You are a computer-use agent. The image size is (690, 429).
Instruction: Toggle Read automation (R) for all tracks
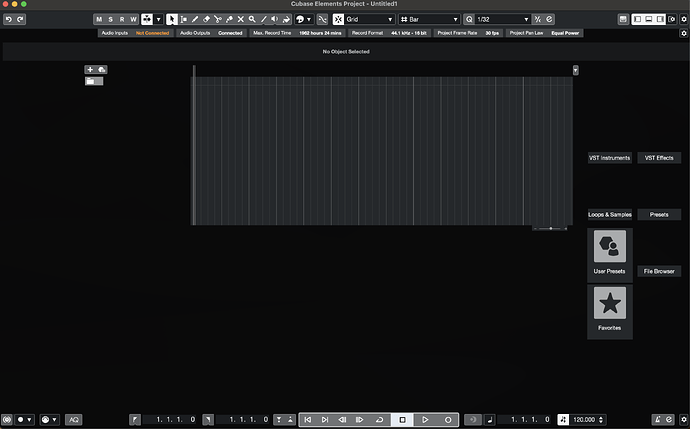[122, 19]
